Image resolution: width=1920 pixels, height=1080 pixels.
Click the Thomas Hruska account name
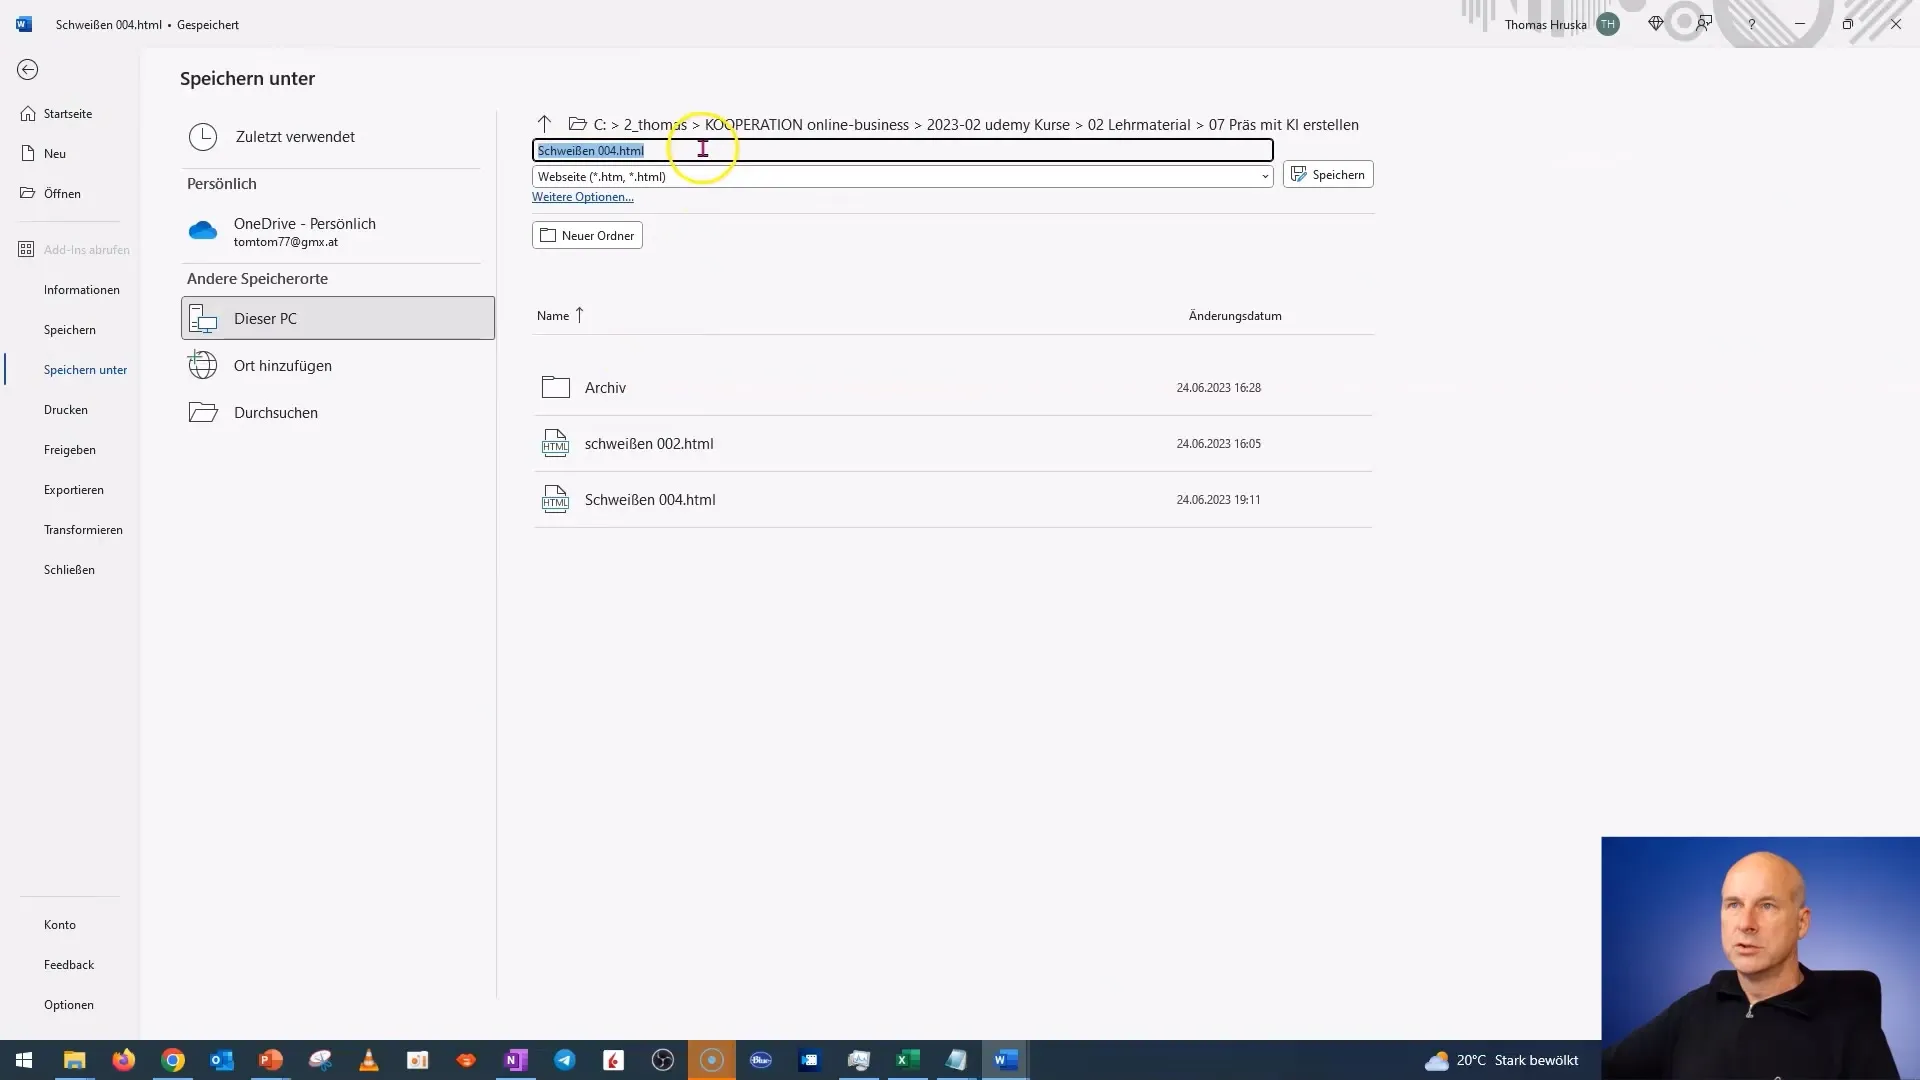point(1545,25)
